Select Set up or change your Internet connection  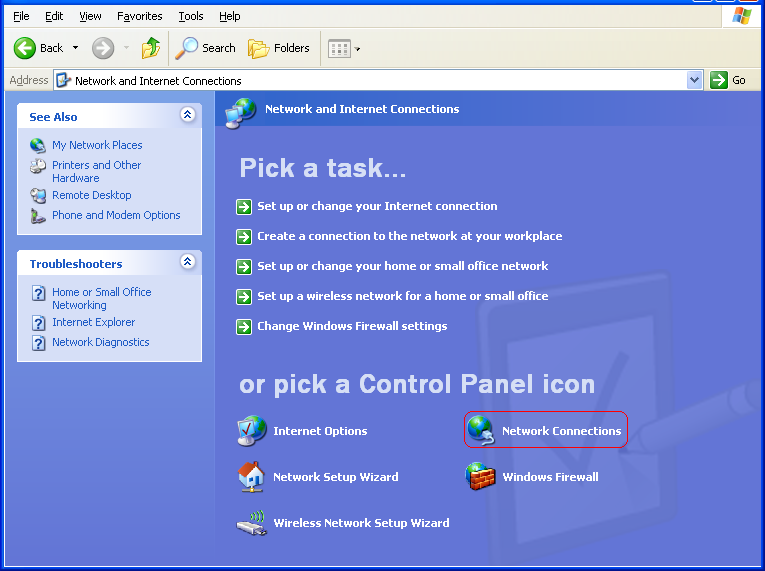click(377, 206)
